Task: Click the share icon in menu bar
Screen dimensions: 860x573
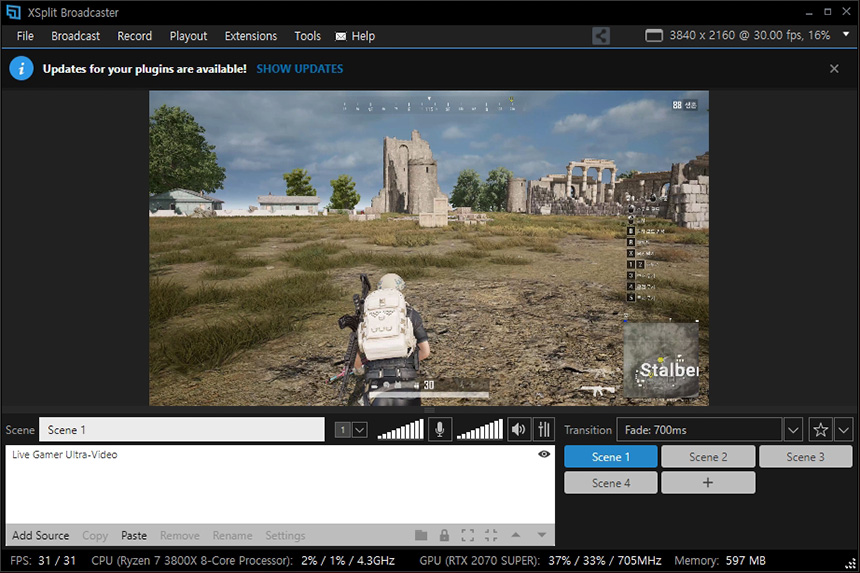Action: click(601, 36)
